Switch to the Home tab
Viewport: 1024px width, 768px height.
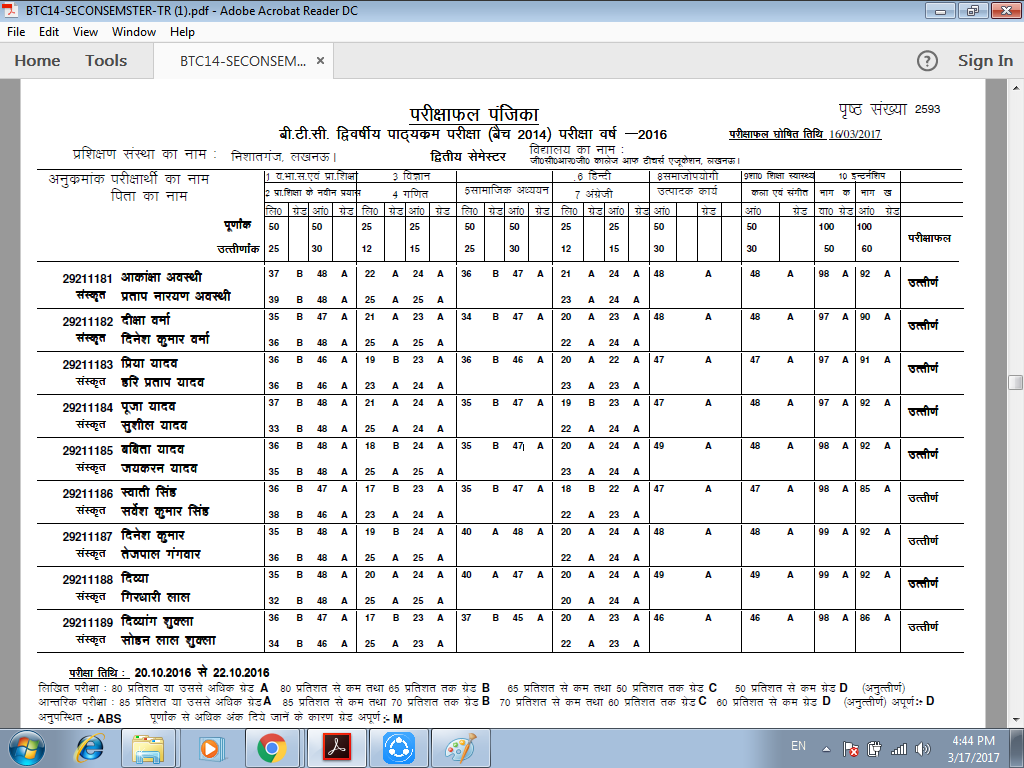[37, 61]
